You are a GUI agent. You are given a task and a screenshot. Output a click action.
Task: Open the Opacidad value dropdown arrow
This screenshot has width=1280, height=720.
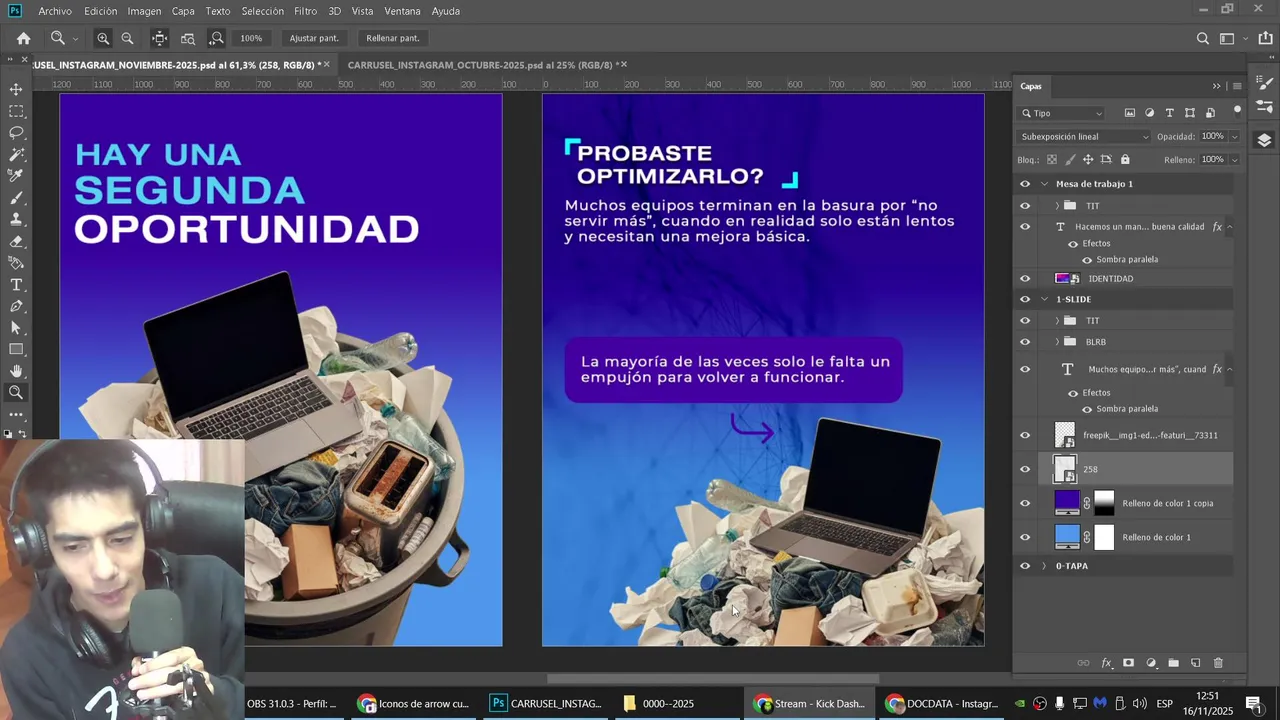coord(1234,136)
